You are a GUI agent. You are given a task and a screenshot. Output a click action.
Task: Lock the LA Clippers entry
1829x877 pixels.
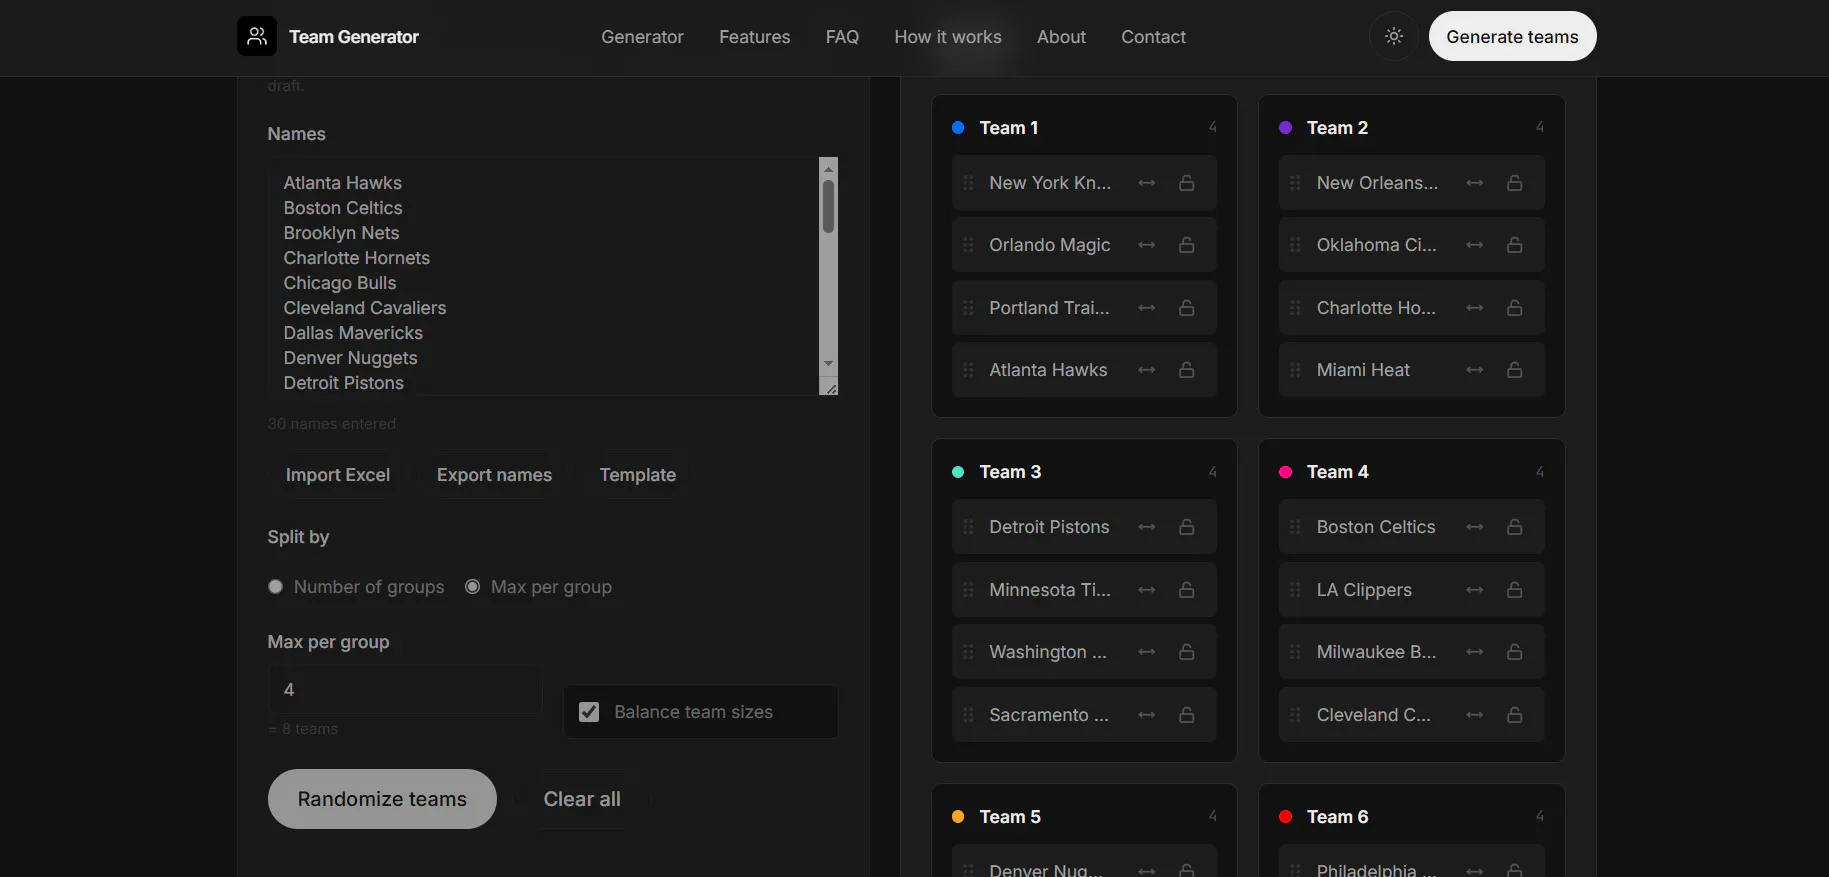[x=1515, y=590]
